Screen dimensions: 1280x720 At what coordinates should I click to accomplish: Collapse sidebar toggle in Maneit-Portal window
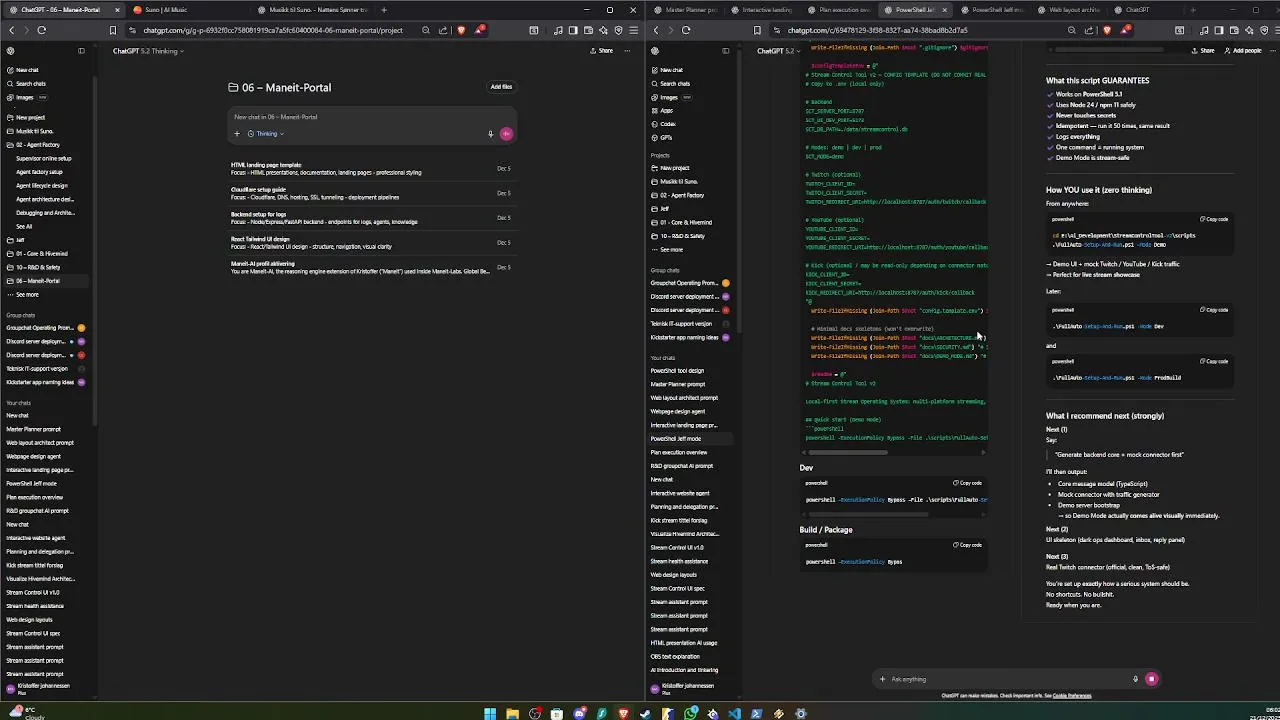pyautogui.click(x=81, y=51)
